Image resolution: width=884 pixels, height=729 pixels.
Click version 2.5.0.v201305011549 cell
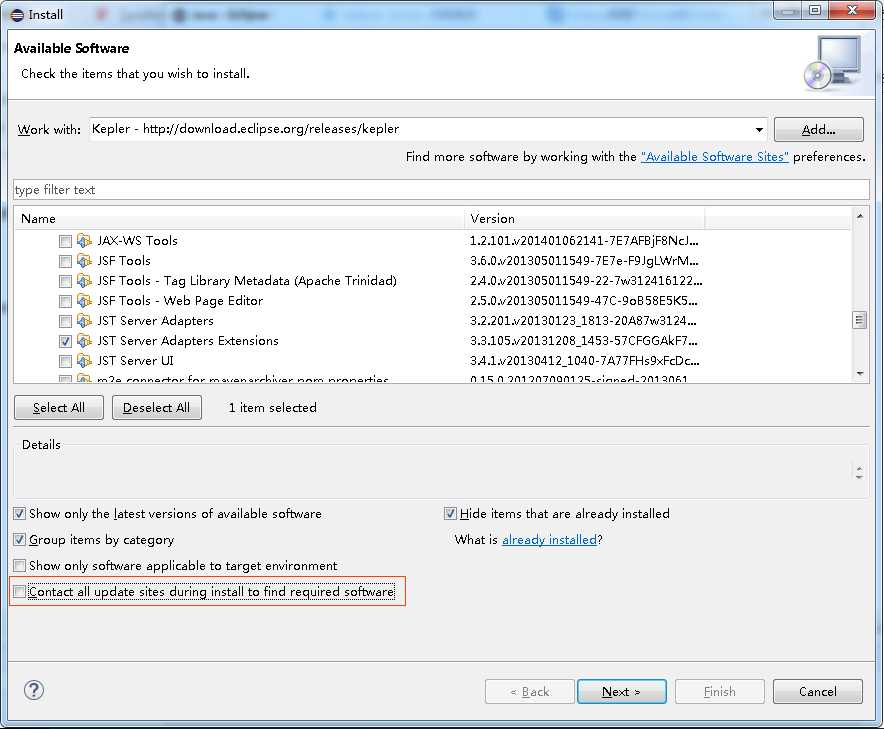point(585,301)
